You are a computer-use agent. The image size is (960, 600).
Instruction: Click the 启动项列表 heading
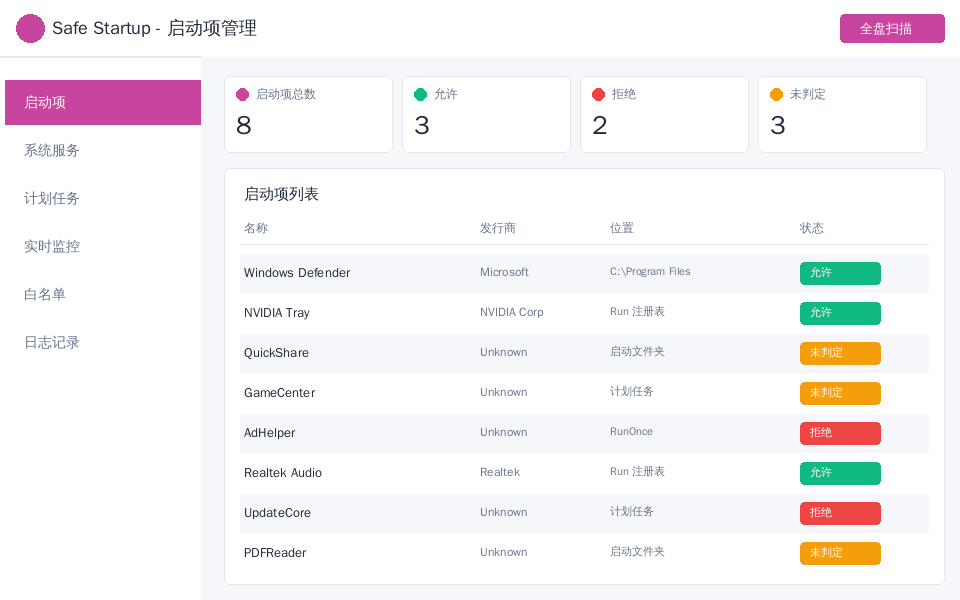282,195
